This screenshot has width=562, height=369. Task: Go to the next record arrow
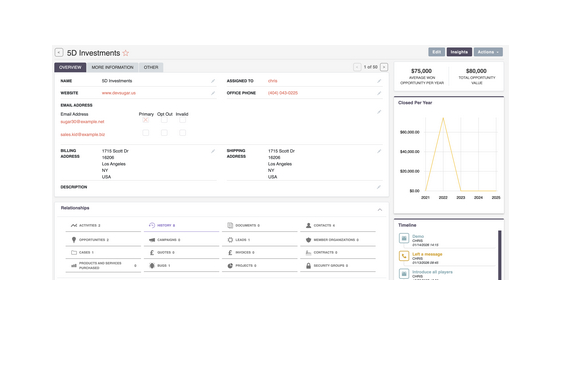pyautogui.click(x=384, y=67)
